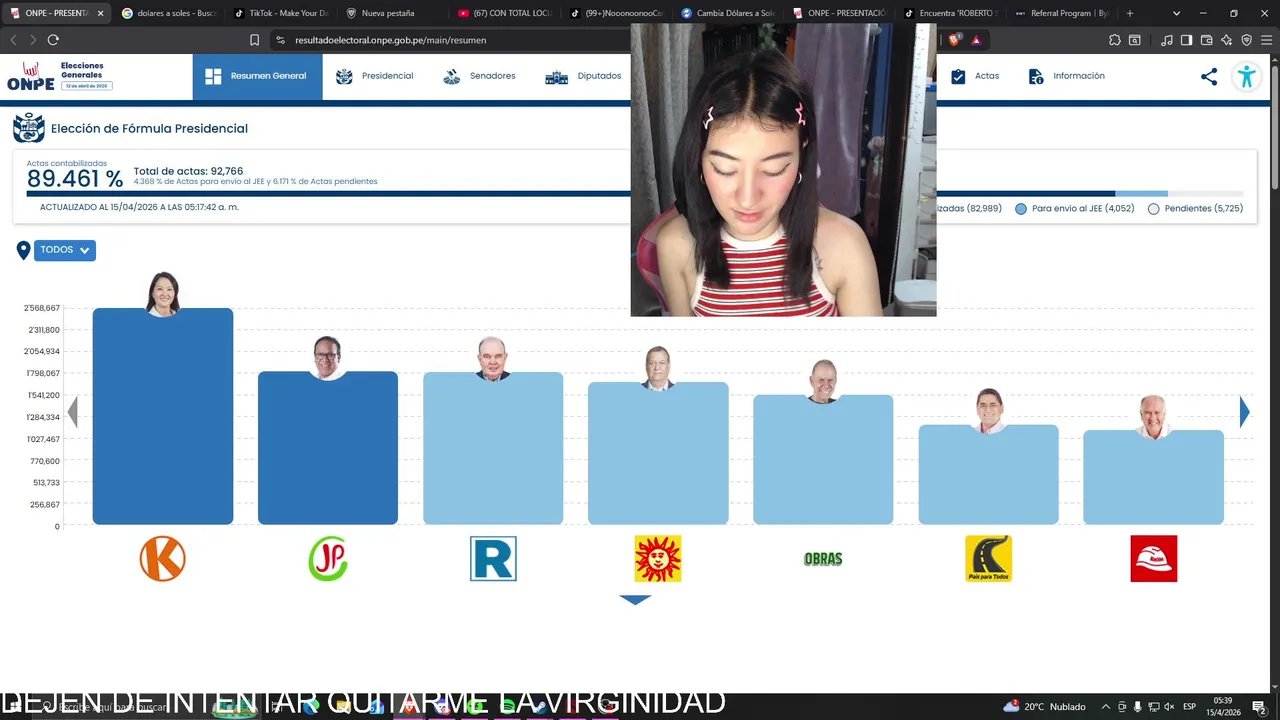The height and width of the screenshot is (720, 1280).
Task: Toggle the browser sidebar panel icon
Action: pos(1186,40)
